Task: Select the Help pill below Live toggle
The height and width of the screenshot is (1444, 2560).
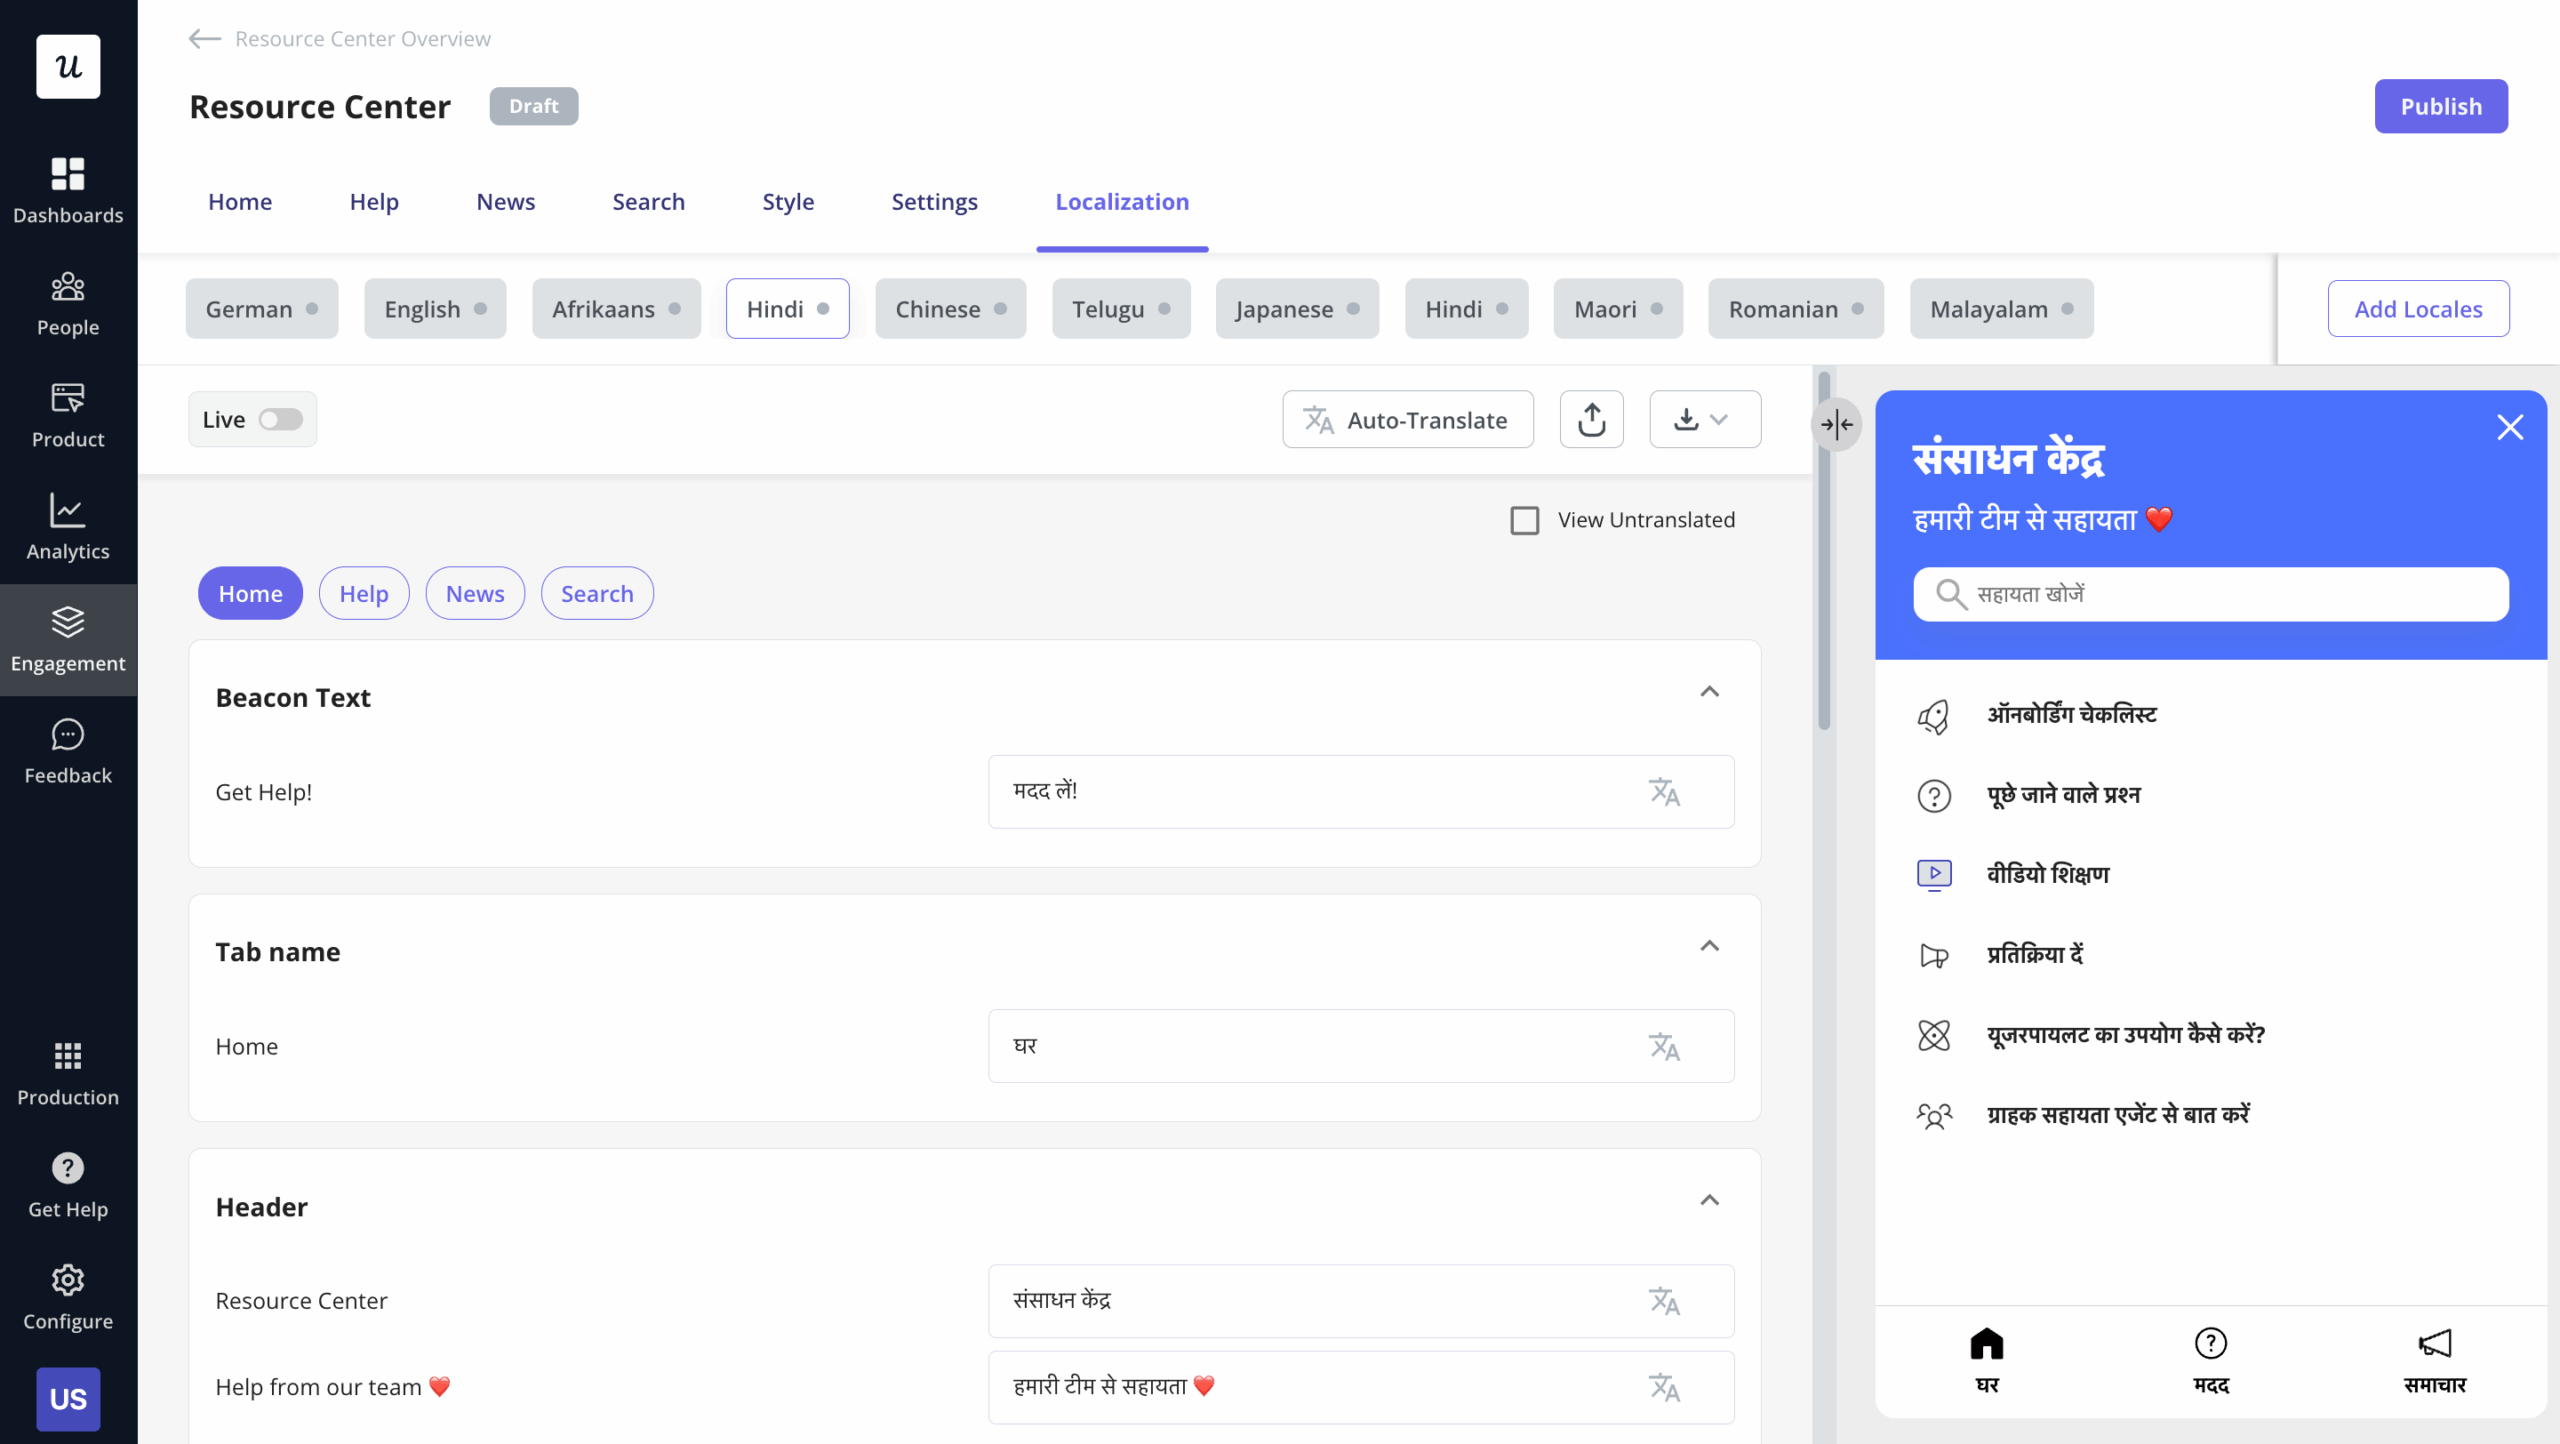Action: tap(363, 593)
